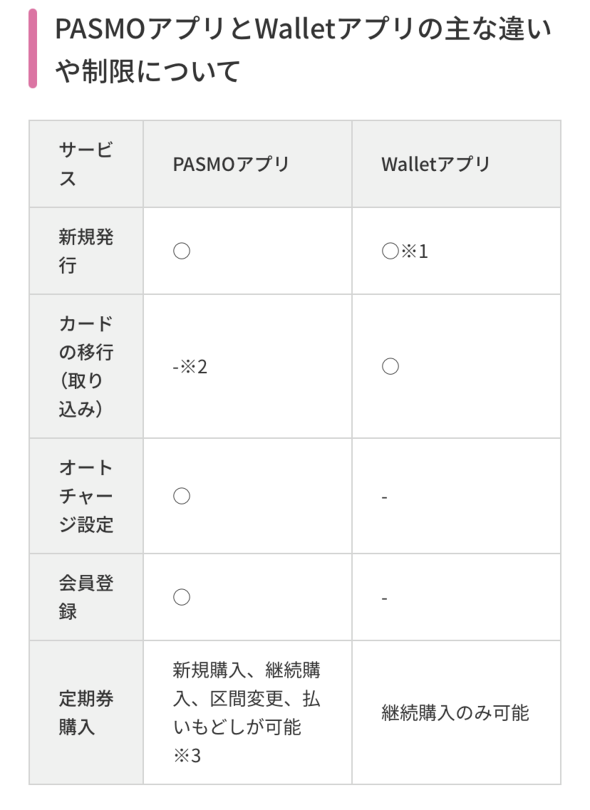Click the -※2 note in PASMOアプリ column
The width and height of the screenshot is (590, 810).
190,367
